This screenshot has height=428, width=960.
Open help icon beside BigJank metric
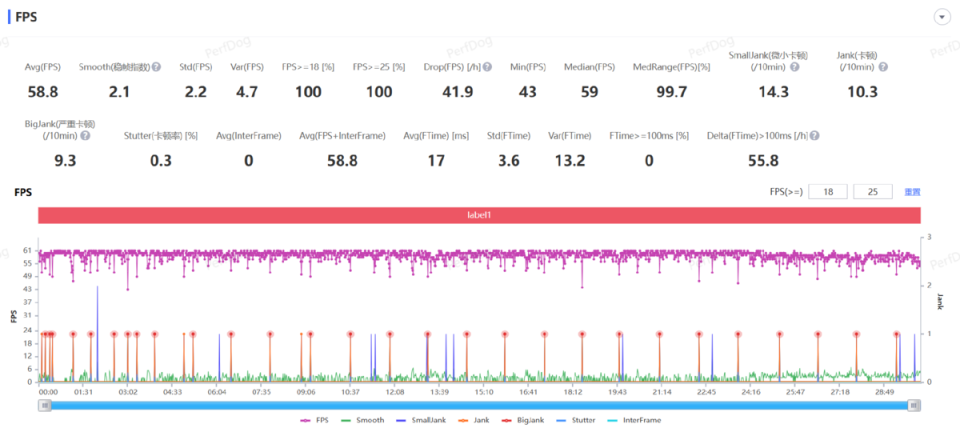click(x=85, y=135)
